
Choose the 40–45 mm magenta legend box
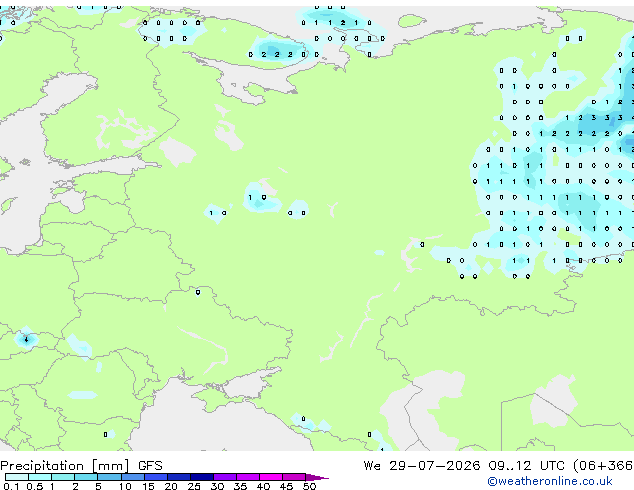coord(271,477)
